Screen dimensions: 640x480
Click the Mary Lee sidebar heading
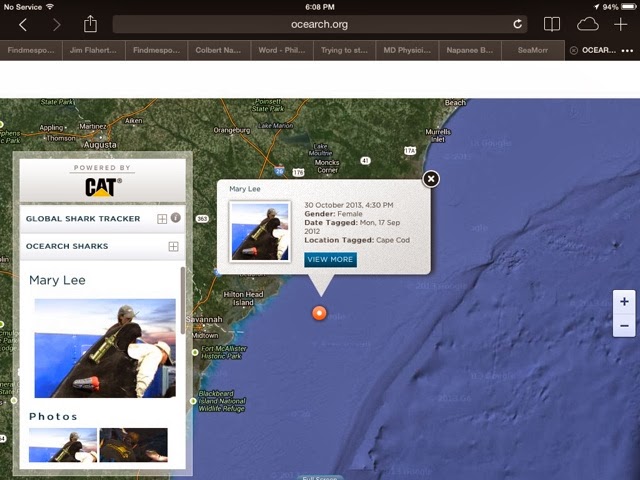pos(57,280)
